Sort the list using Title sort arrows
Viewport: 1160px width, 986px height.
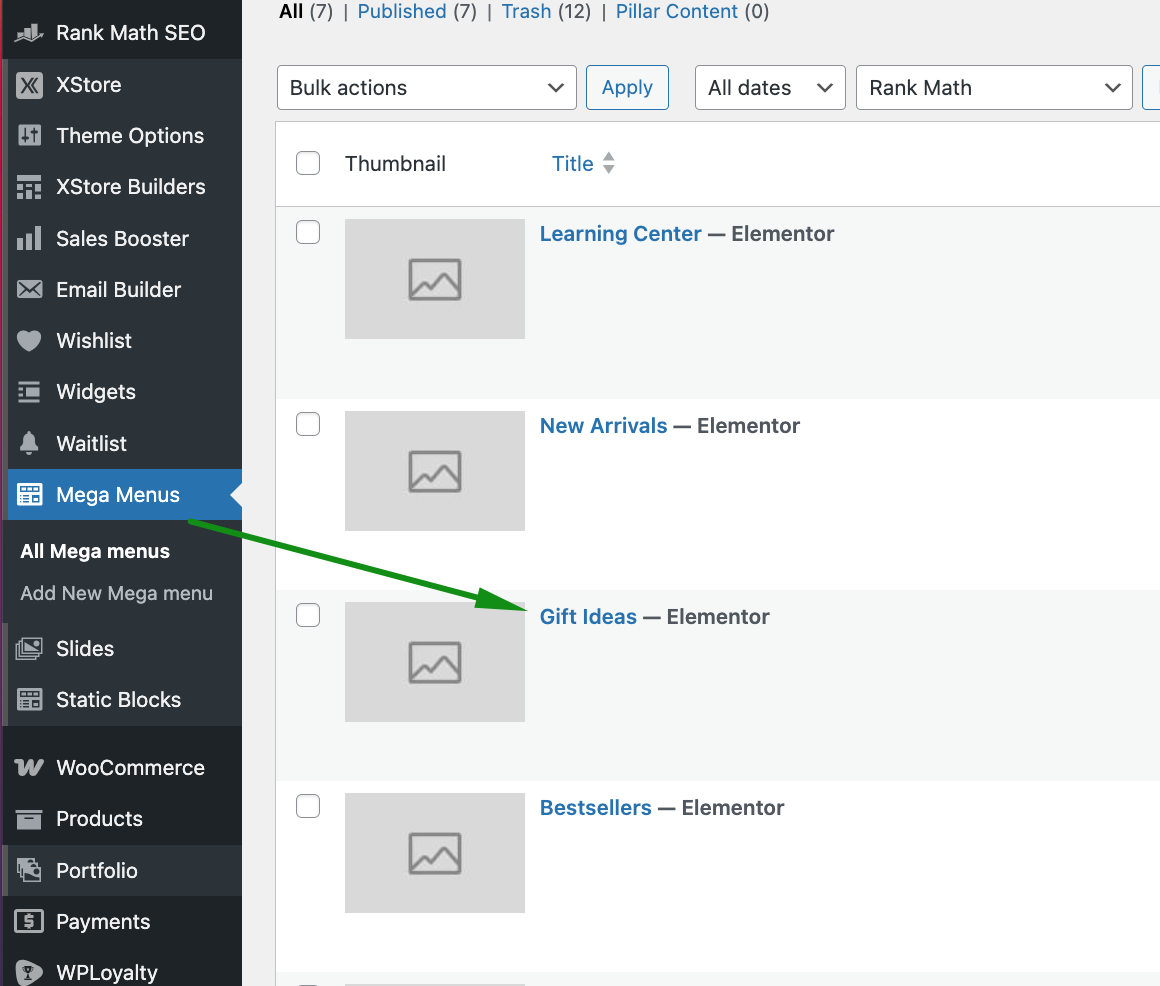(x=609, y=163)
